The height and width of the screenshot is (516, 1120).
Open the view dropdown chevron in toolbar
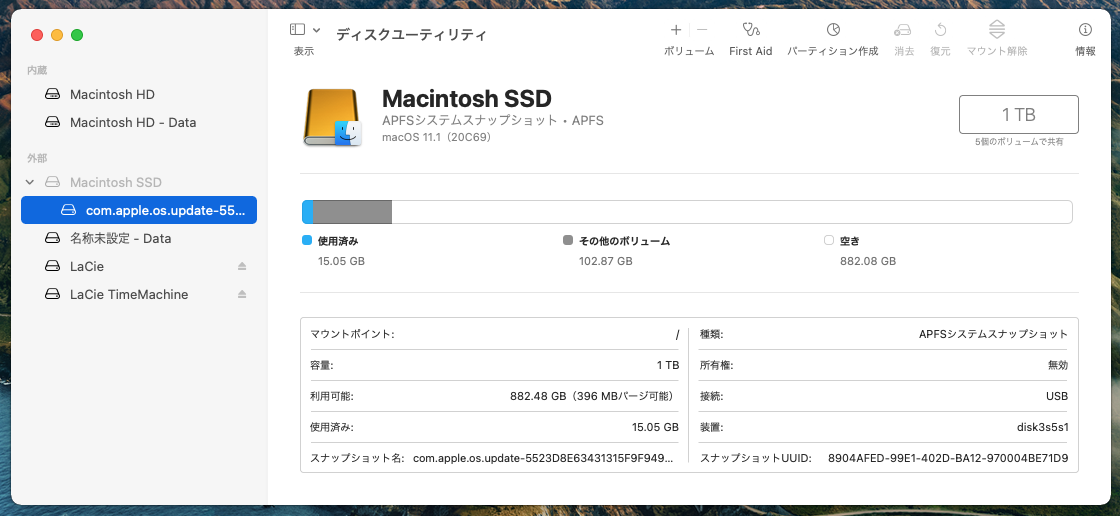pyautogui.click(x=316, y=30)
